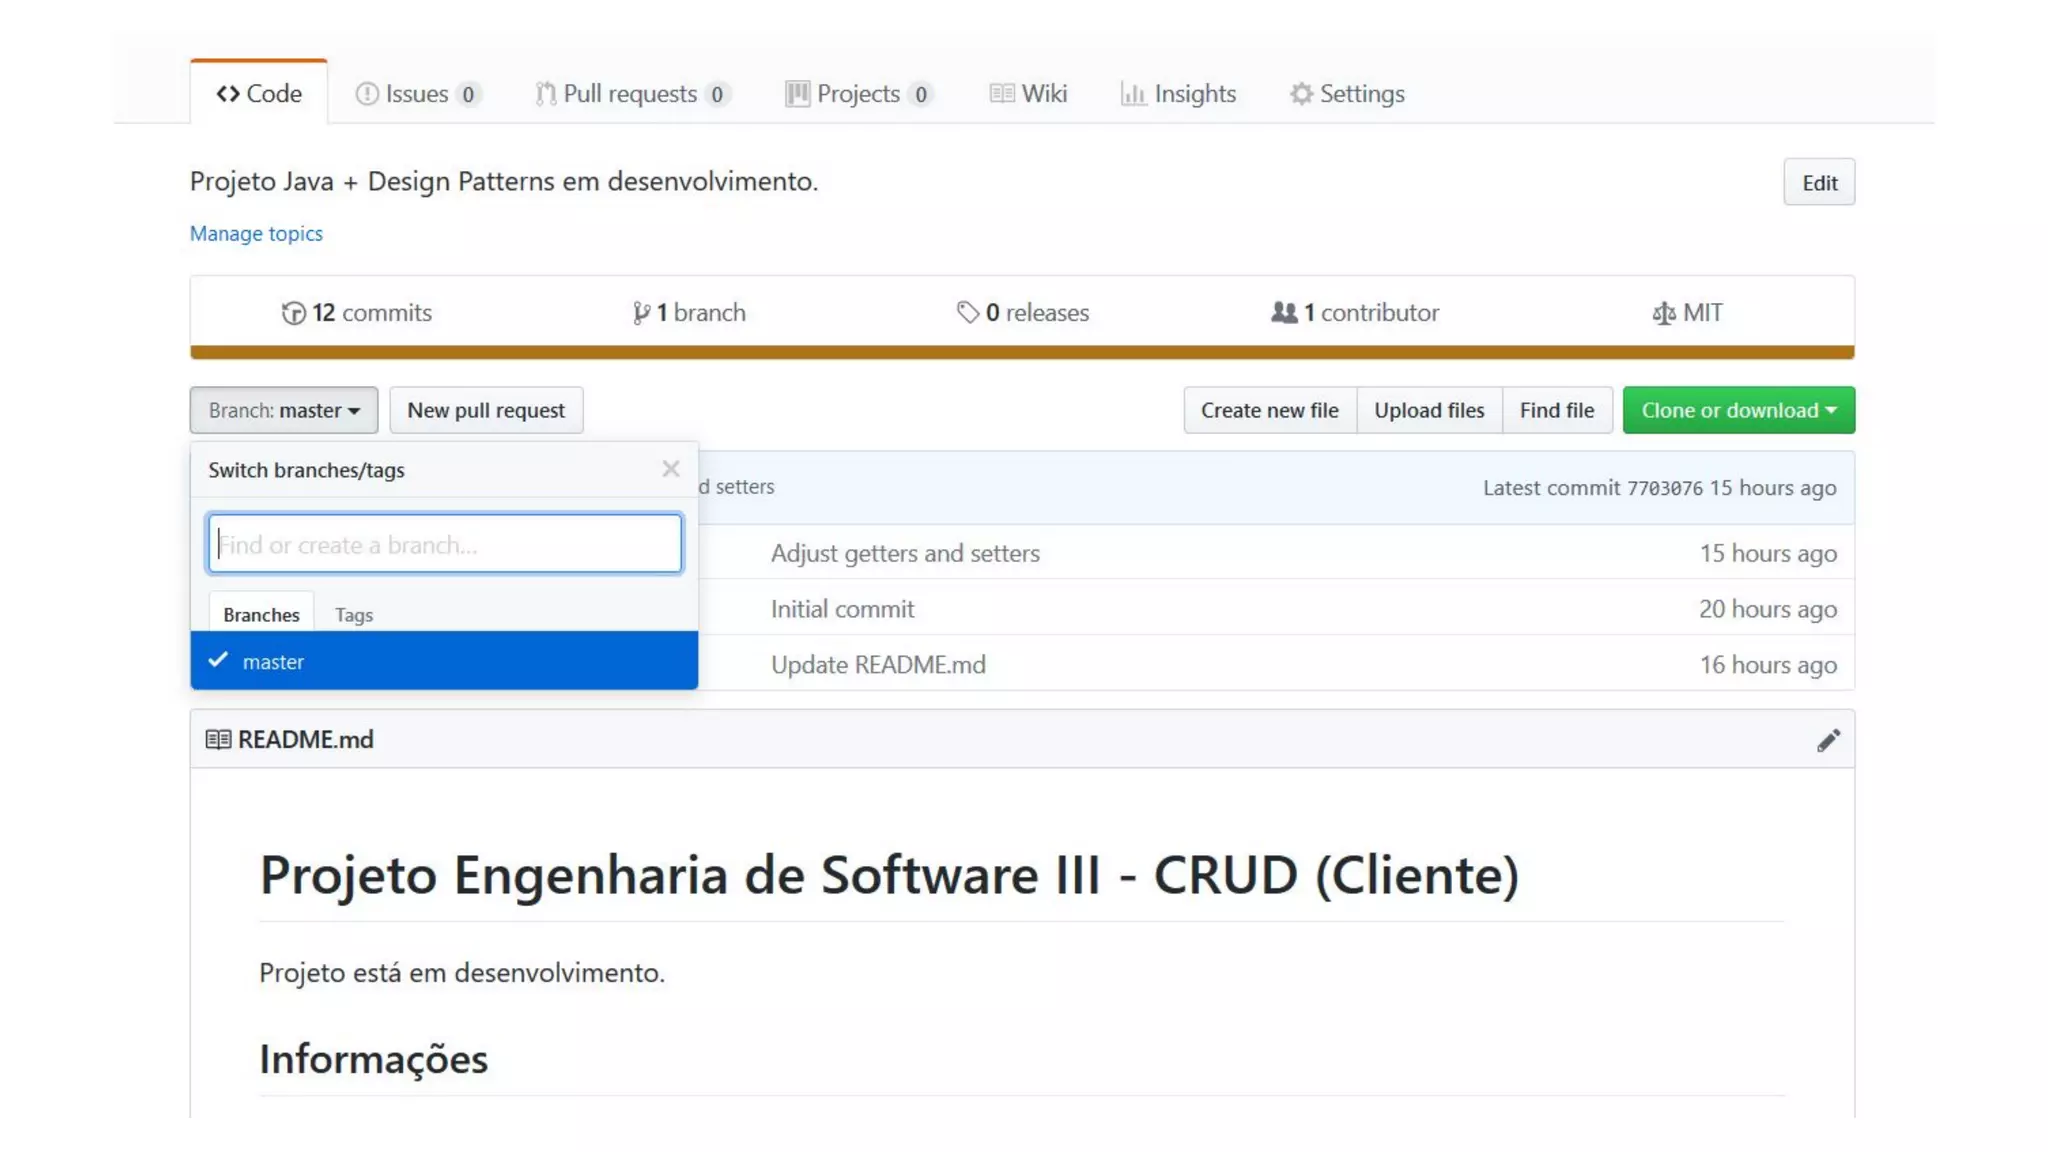Screen dimensions: 2048x1152
Task: Open the Insights tab
Action: [1179, 94]
